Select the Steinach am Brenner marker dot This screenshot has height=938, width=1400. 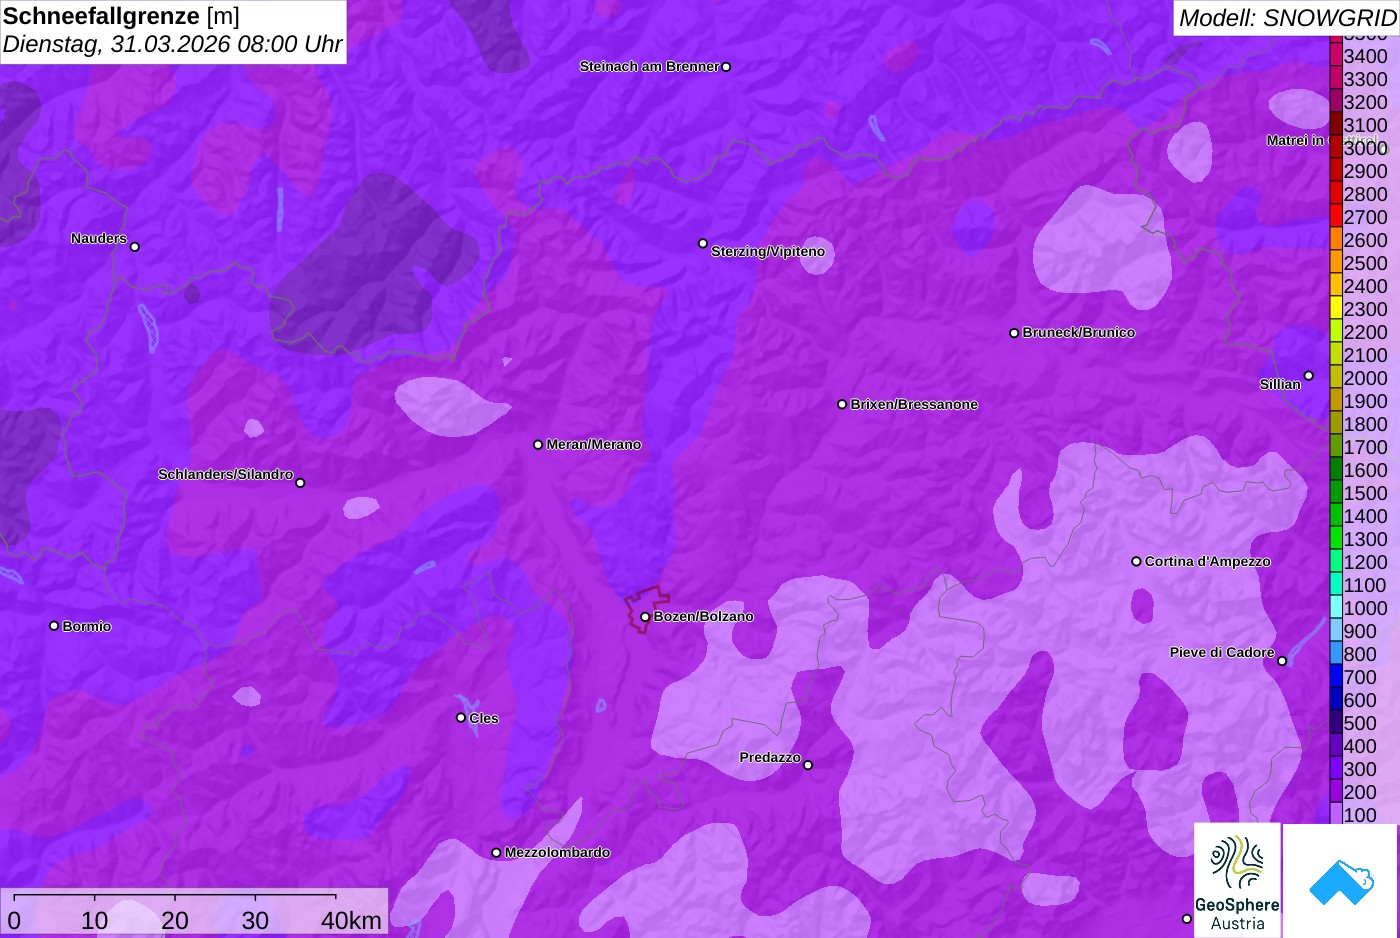pos(726,67)
